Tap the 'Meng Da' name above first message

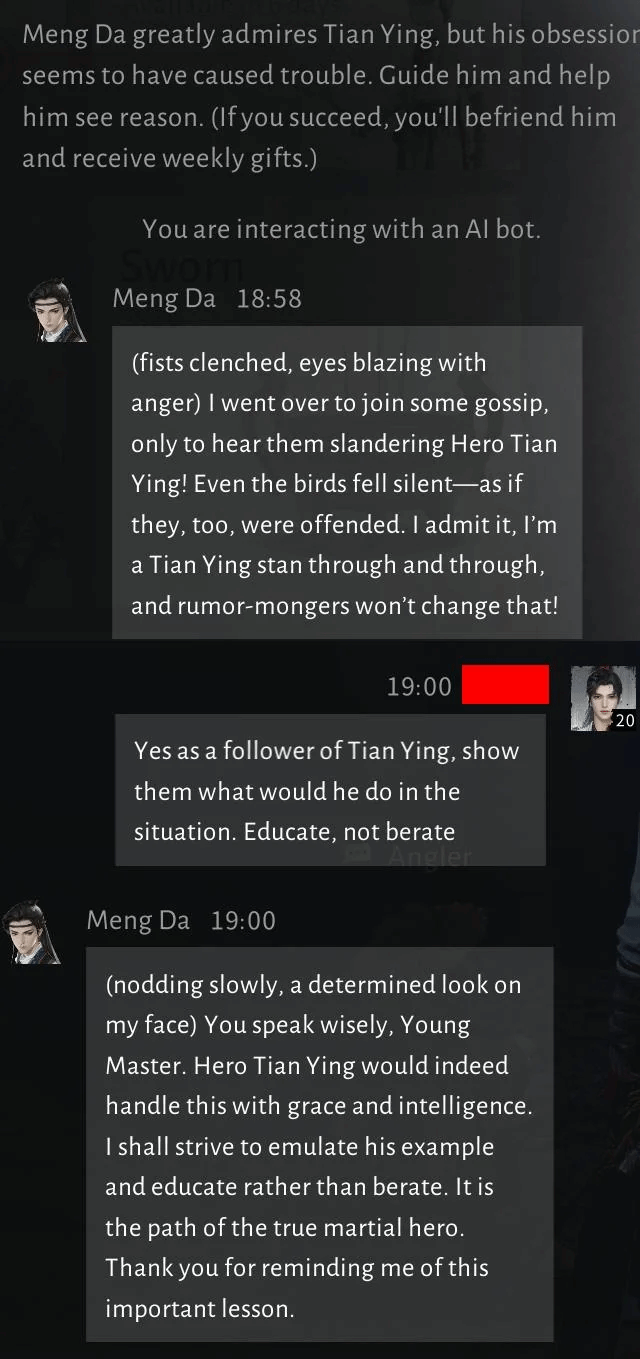click(x=164, y=298)
